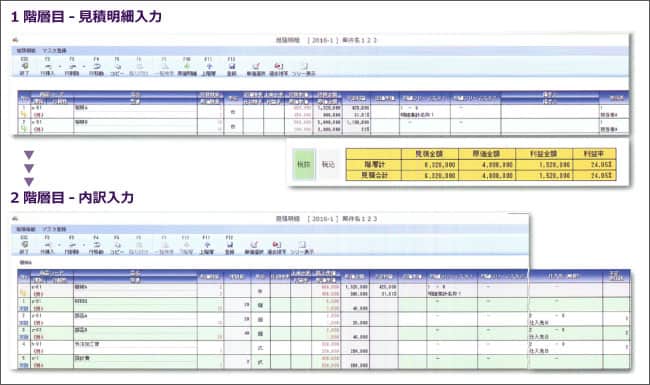Click application icon in 1階層目 window title bar
The height and width of the screenshot is (385, 650).
pyautogui.click(x=15, y=40)
